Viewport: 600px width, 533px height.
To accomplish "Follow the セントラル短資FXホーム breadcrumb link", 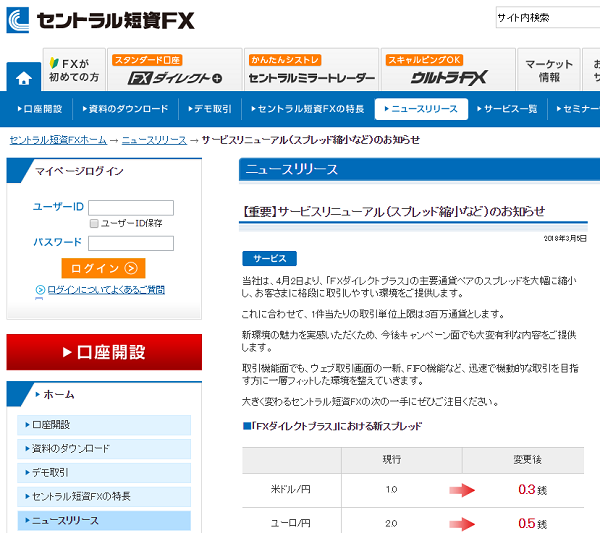I will point(58,140).
